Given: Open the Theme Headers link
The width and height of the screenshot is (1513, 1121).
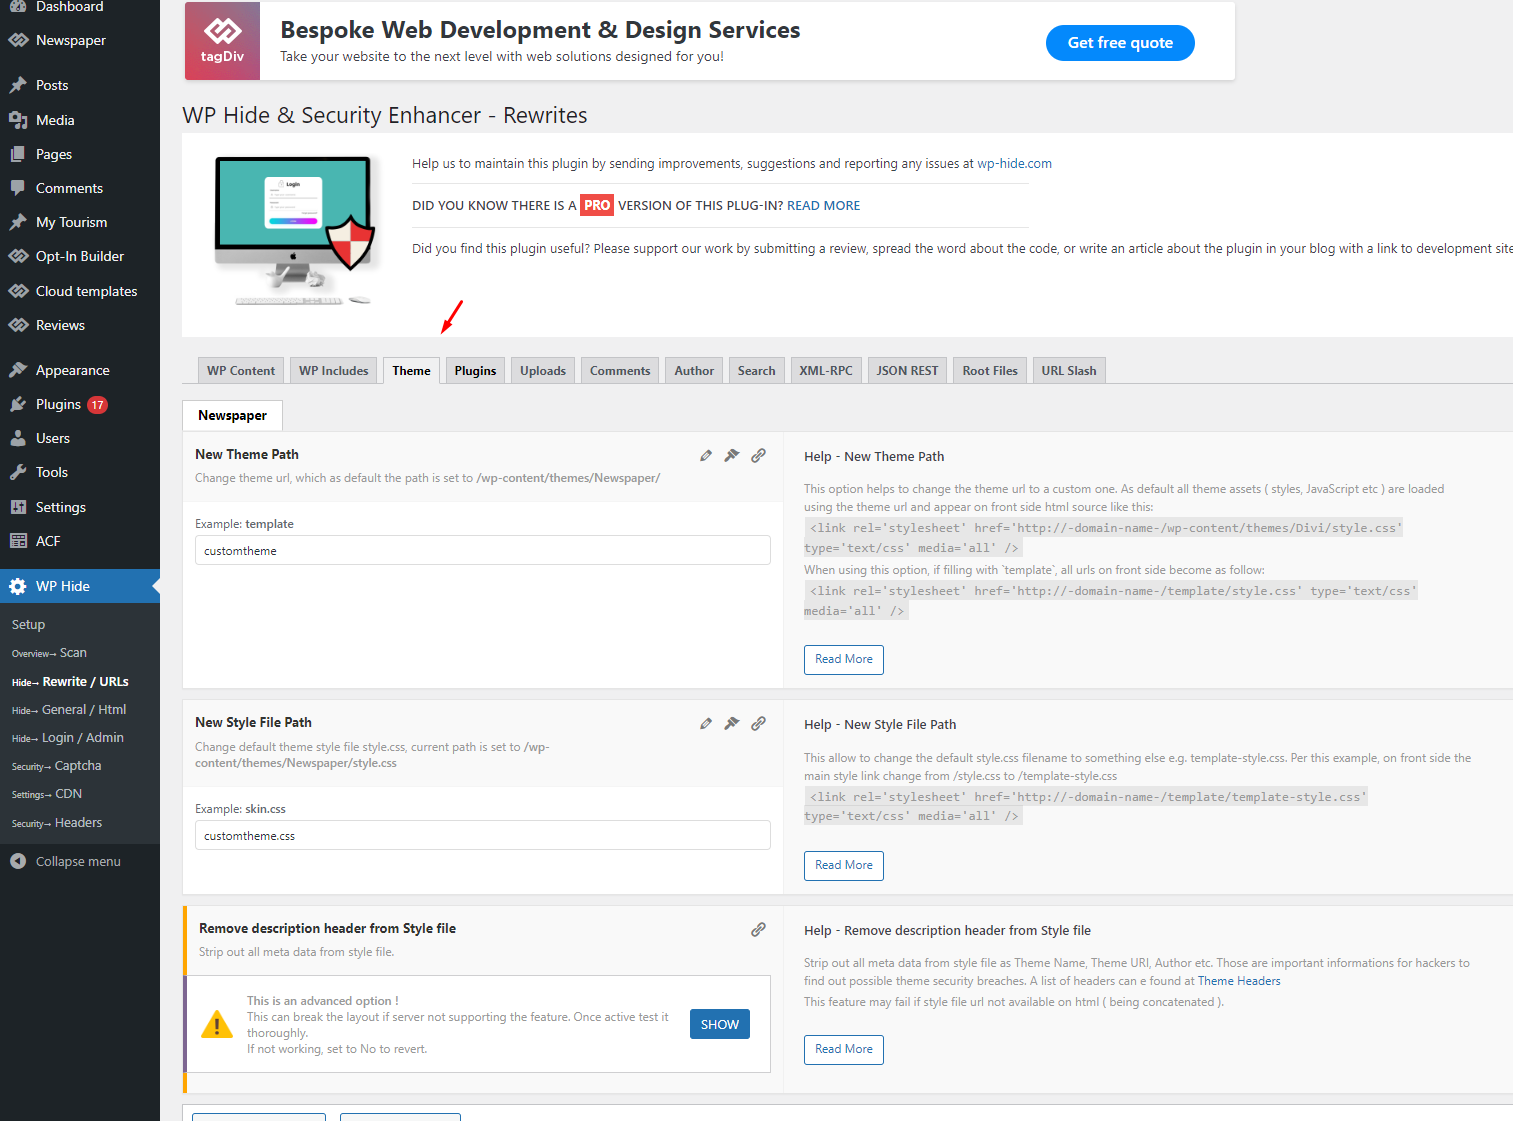Looking at the screenshot, I should click(1239, 981).
